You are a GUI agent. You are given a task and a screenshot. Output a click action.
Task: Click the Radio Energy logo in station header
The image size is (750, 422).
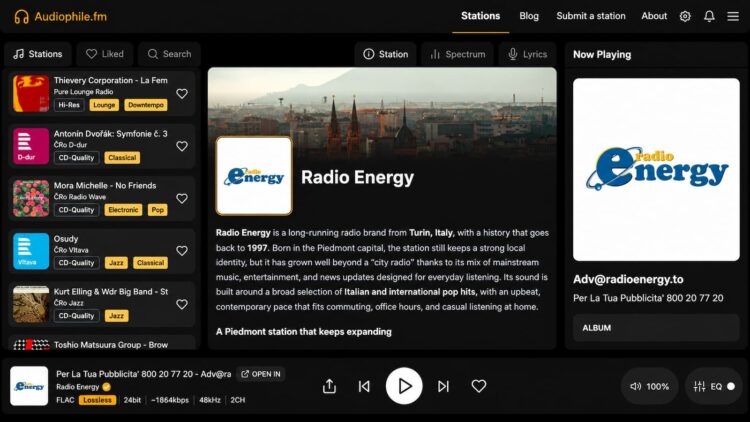(254, 176)
